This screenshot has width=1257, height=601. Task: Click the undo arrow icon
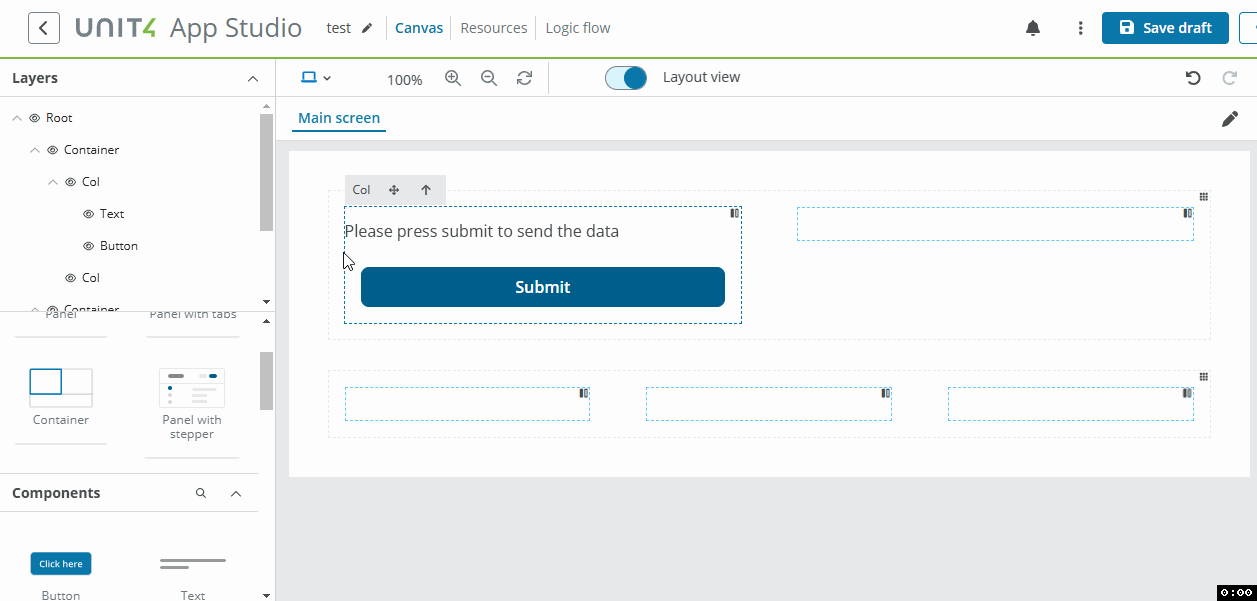[x=1192, y=77]
